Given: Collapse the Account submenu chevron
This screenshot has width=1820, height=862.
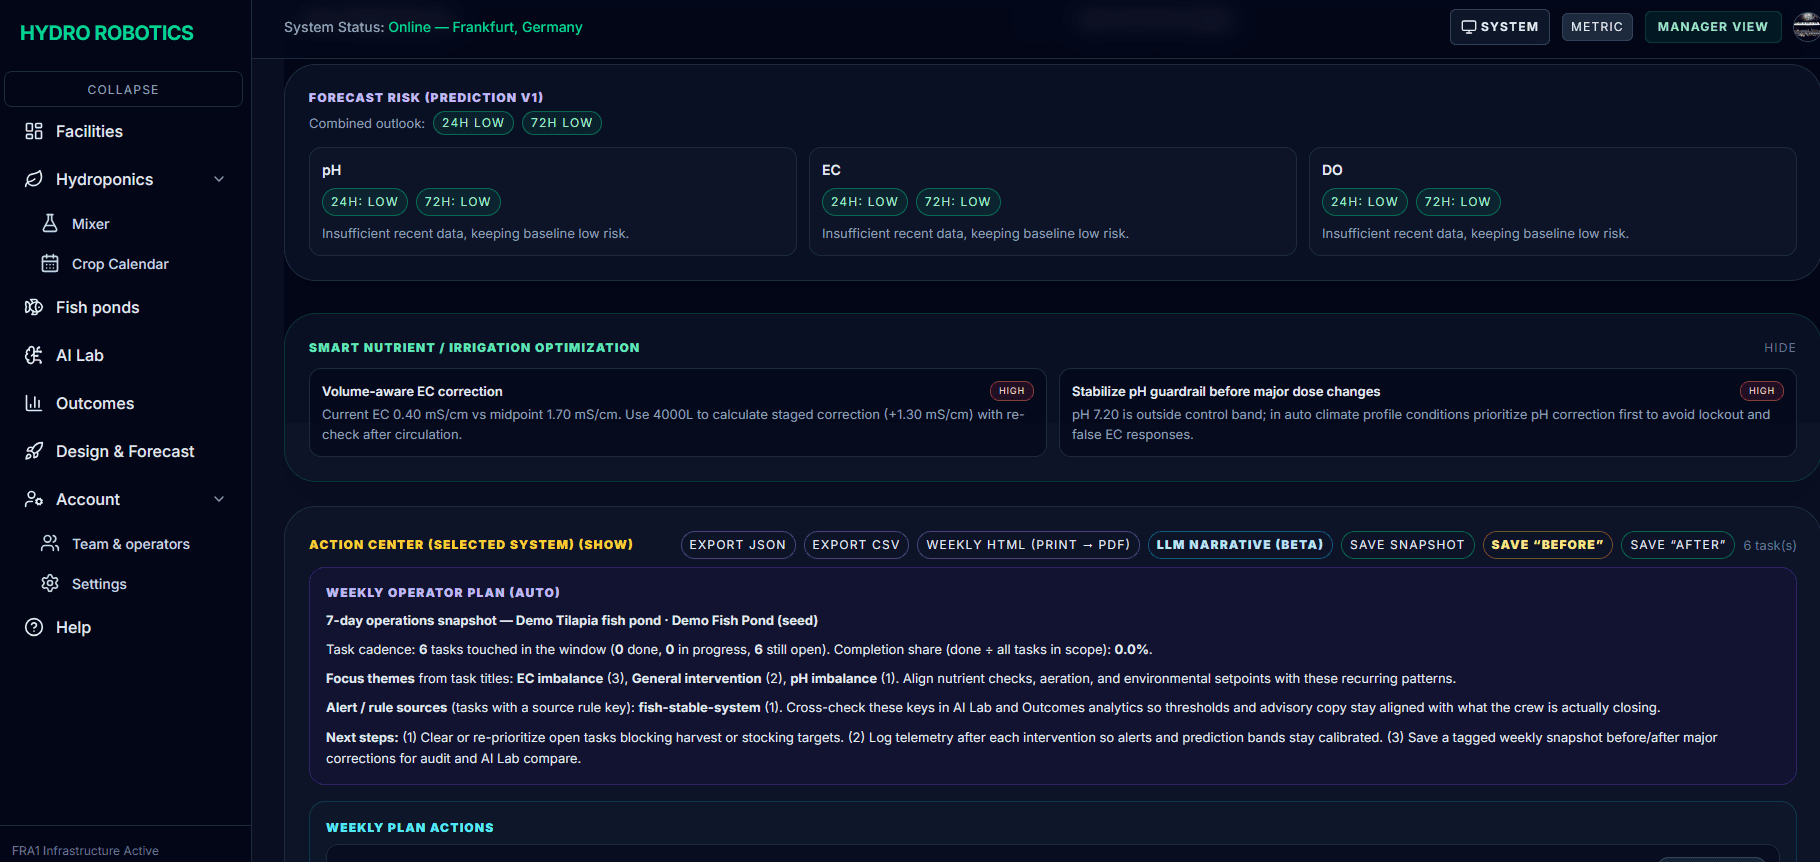Looking at the screenshot, I should 219,499.
